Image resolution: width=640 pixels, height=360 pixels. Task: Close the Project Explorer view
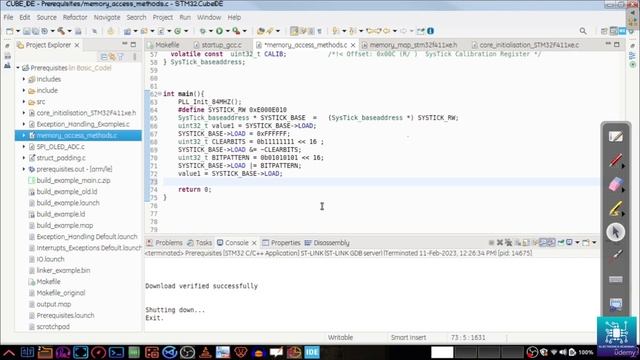coord(77,45)
